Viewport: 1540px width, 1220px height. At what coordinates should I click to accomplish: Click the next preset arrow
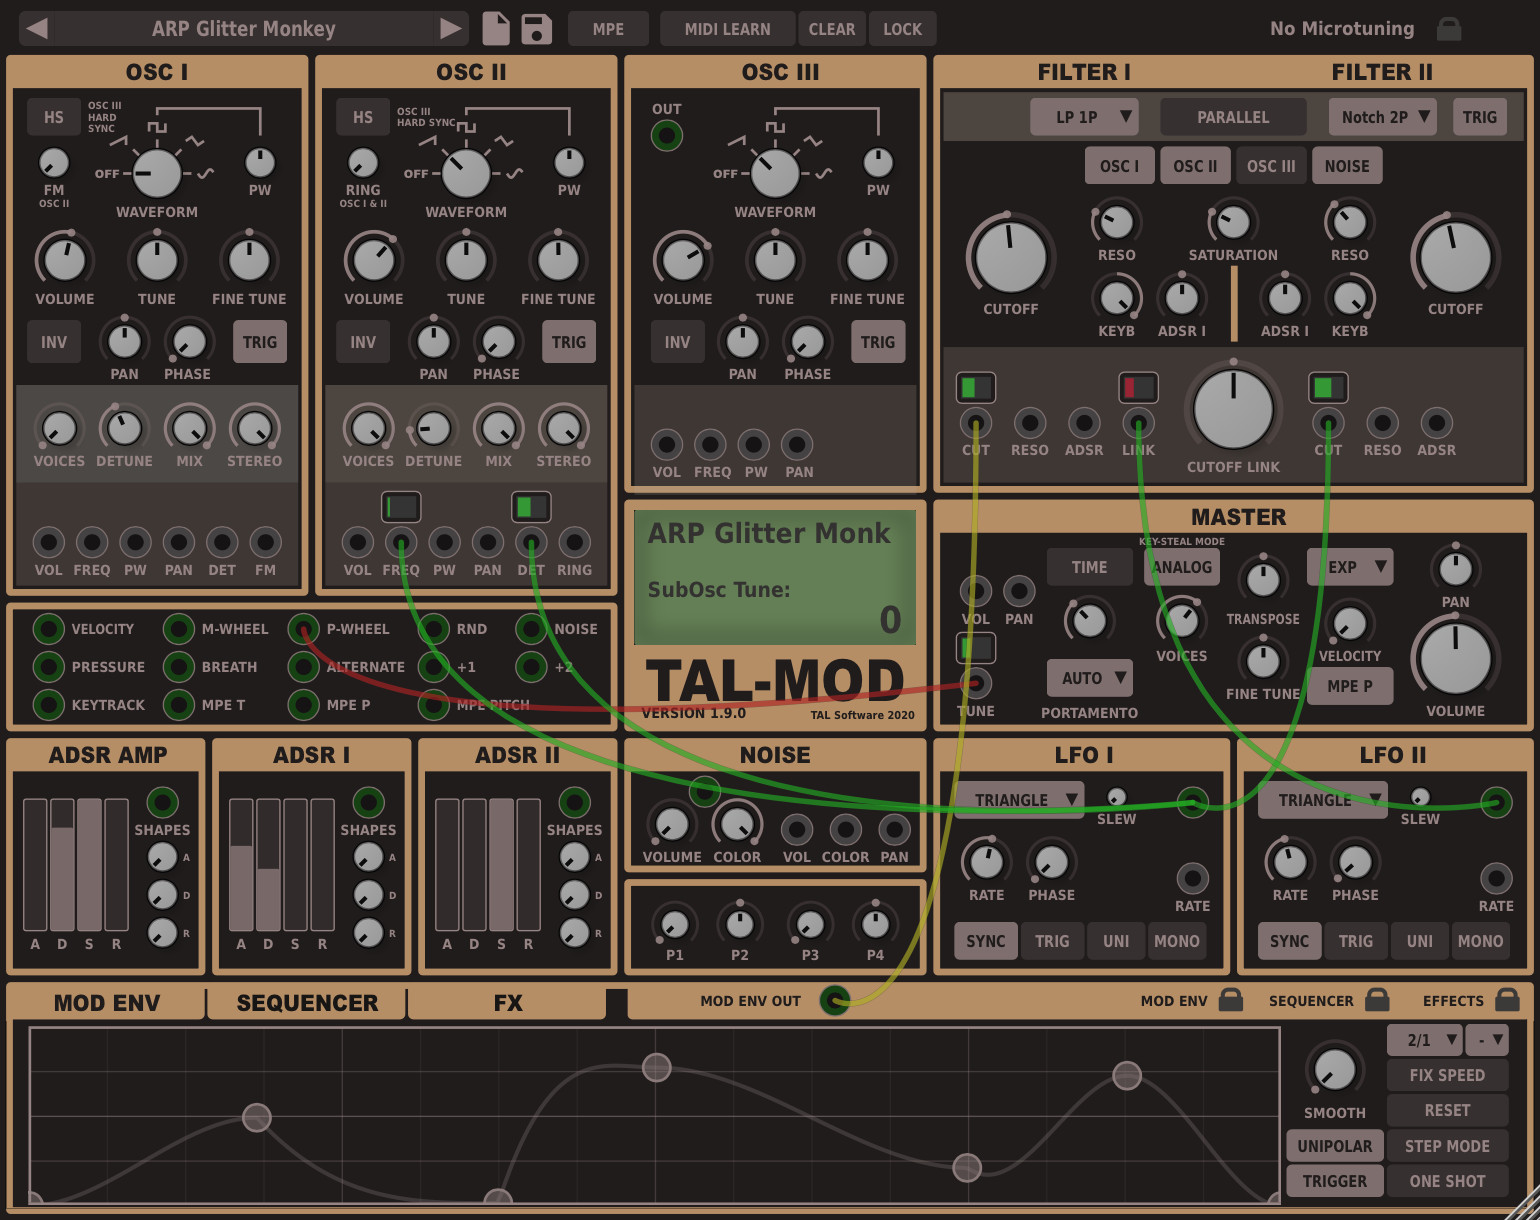(451, 28)
